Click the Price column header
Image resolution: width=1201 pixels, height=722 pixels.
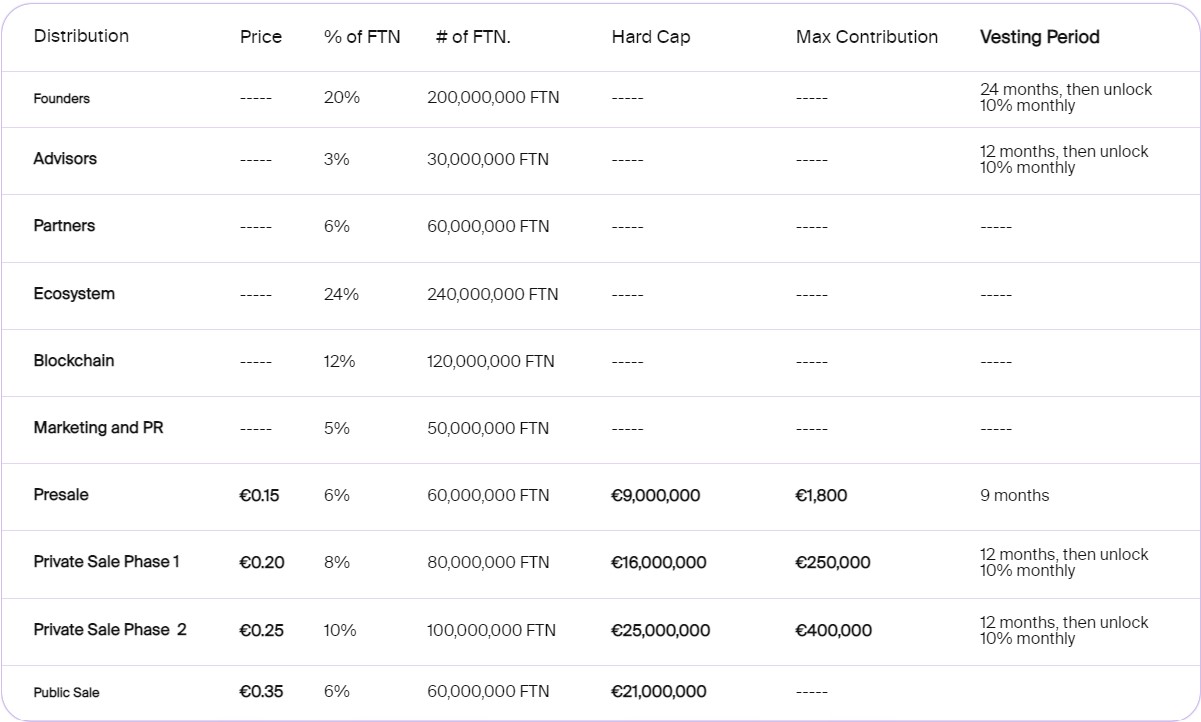(x=261, y=37)
